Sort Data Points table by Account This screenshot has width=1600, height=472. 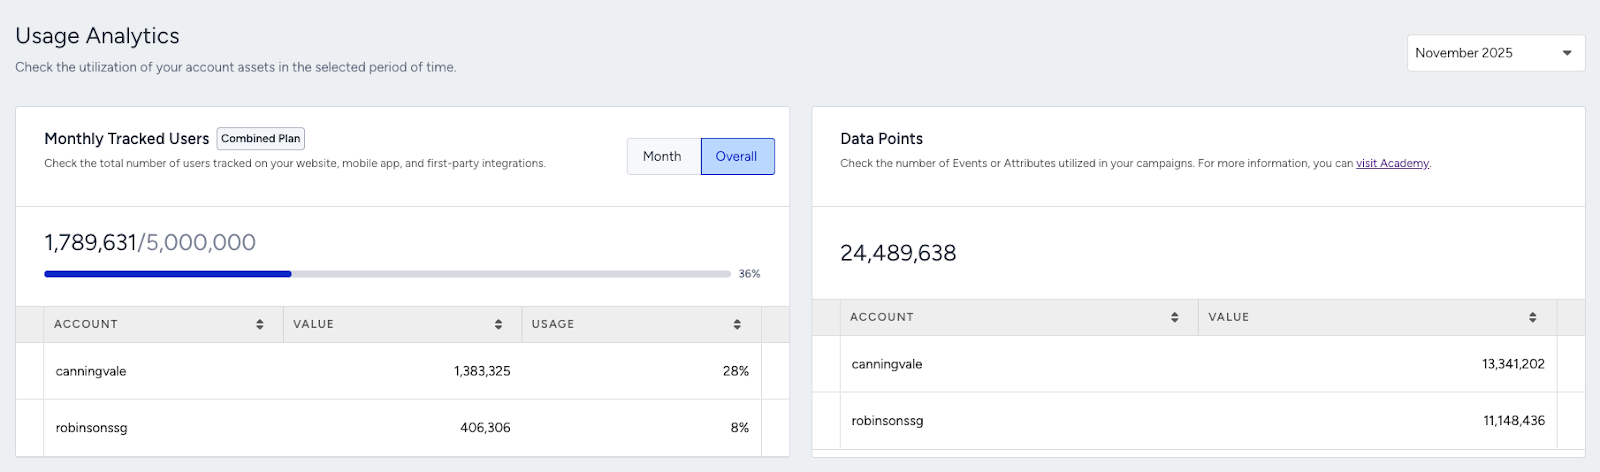coord(1175,317)
